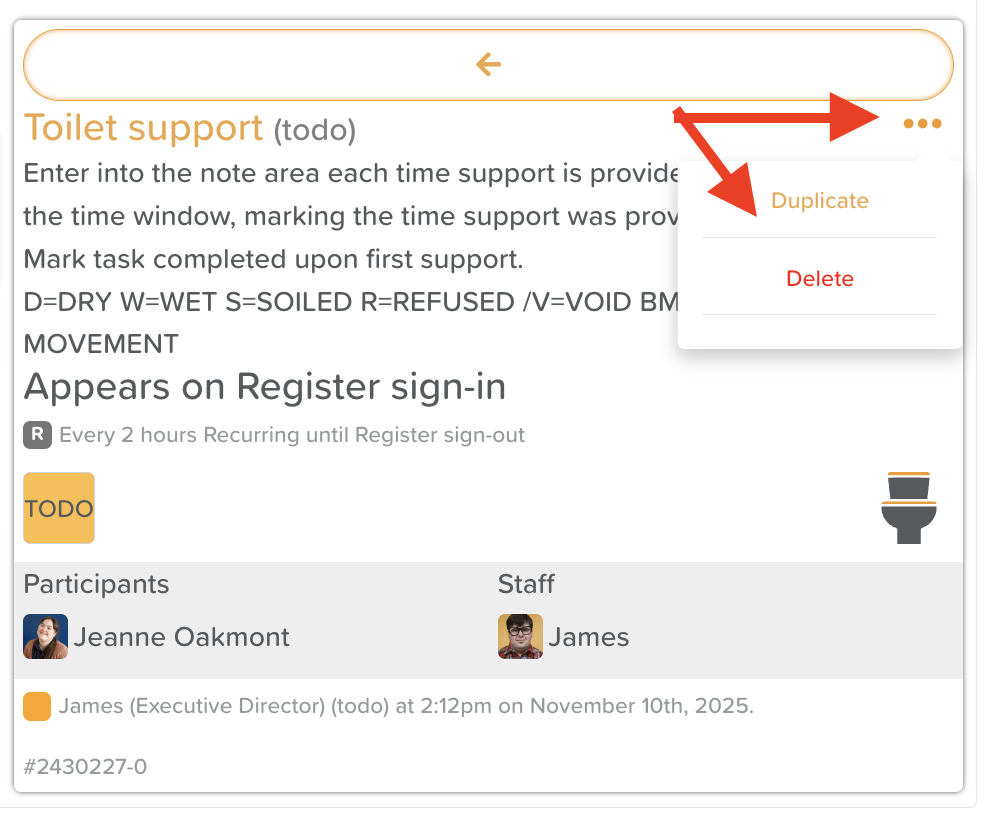Click the gray R recurring badge
Image resolution: width=994 pixels, height=828 pixels.
coord(37,435)
